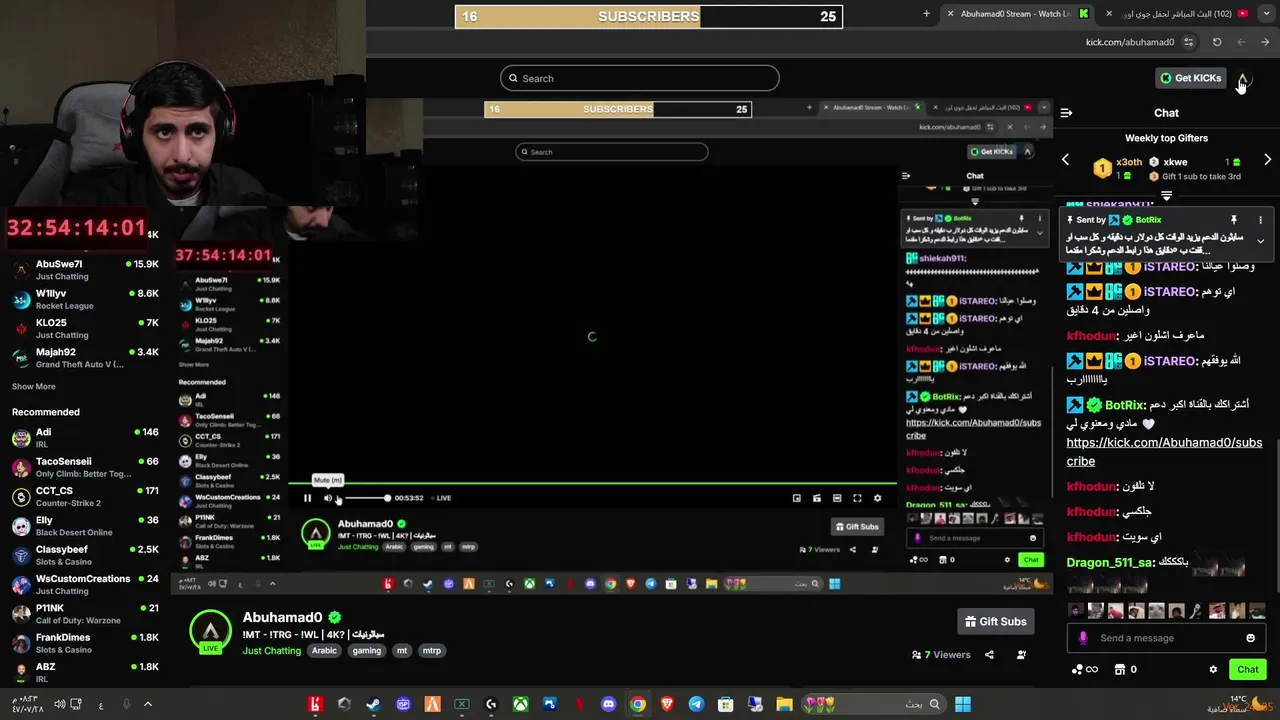This screenshot has height=720, width=1280.
Task: Toggle theater mode in the mirrored player
Action: (837, 498)
